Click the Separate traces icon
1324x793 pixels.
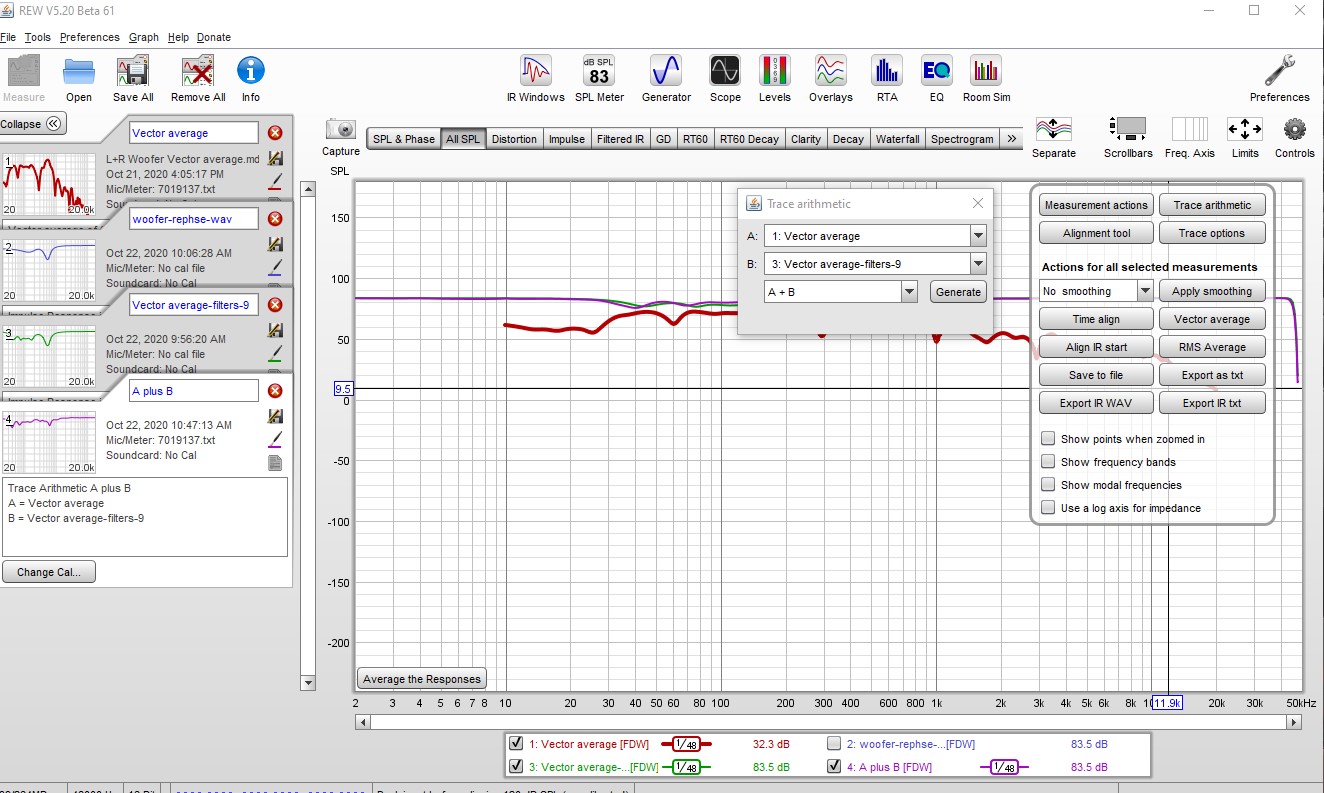(x=1054, y=130)
